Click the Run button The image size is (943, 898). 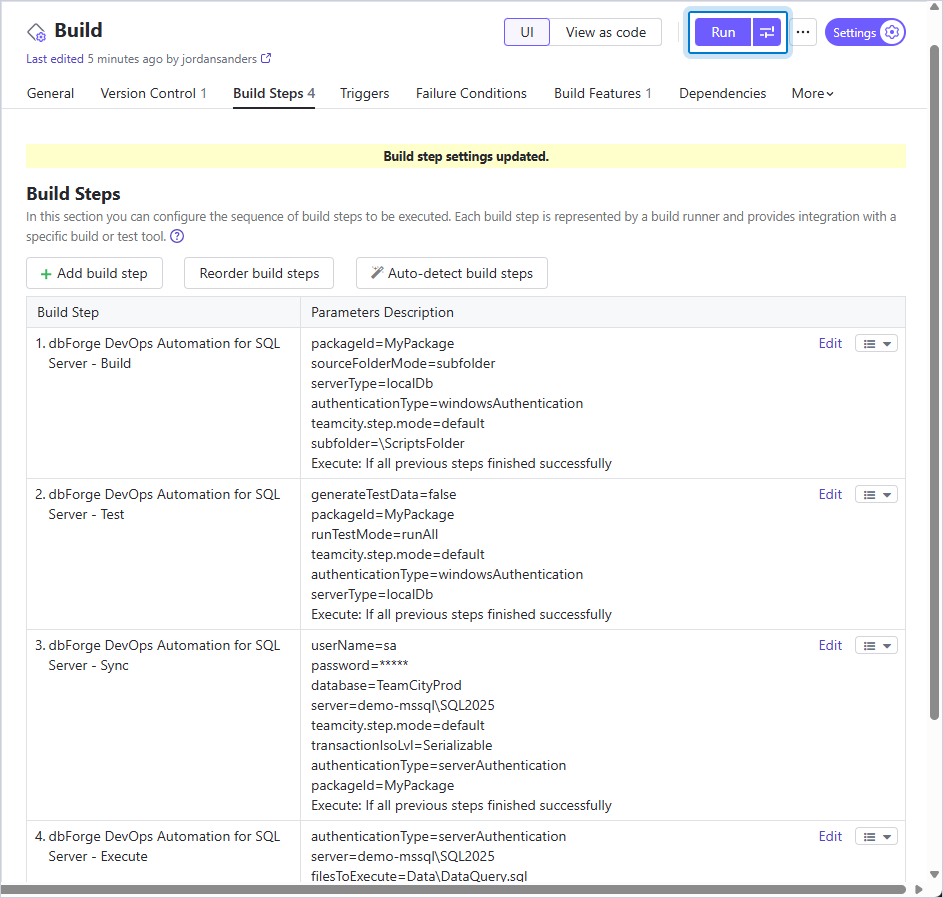coord(723,32)
